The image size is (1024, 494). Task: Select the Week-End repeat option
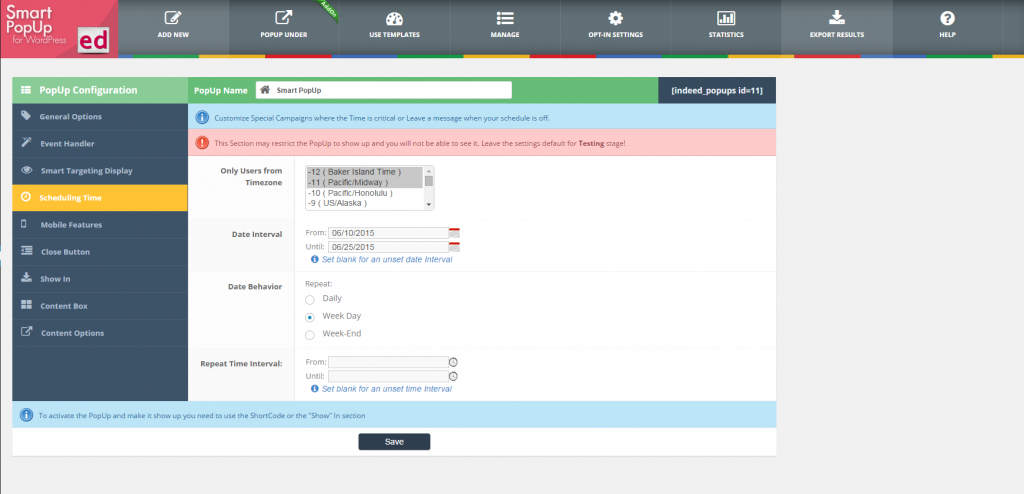(310, 335)
